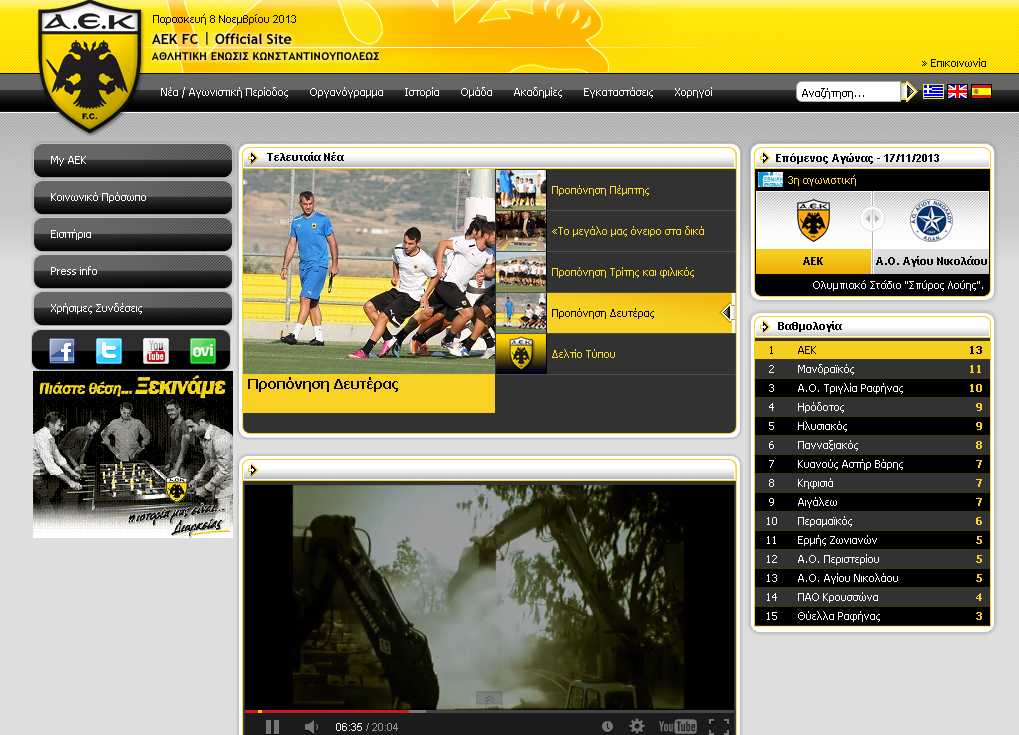Image resolution: width=1019 pixels, height=735 pixels.
Task: Pause the playing video
Action: click(x=272, y=727)
